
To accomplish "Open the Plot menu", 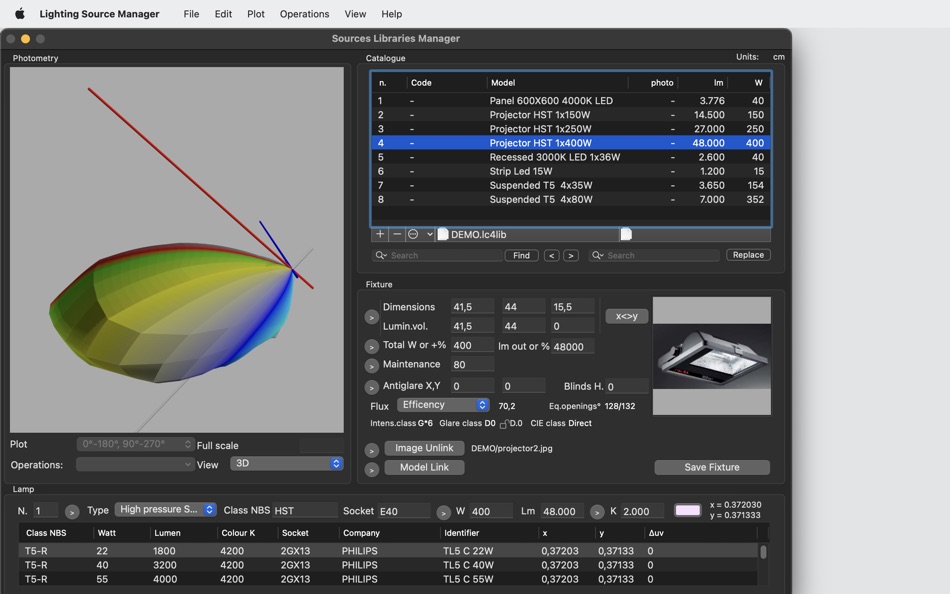I will pos(256,13).
